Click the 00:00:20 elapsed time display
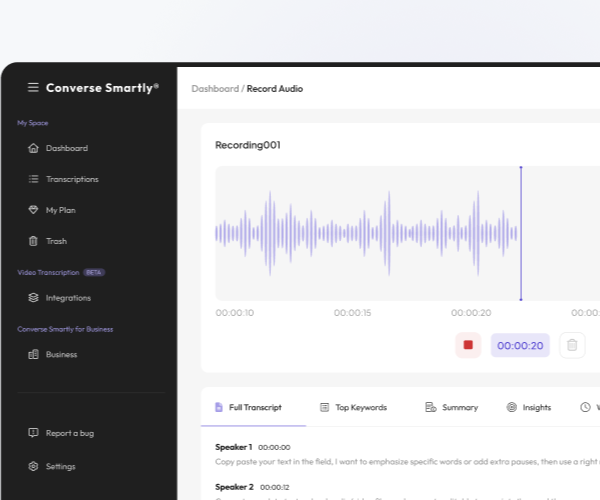Image resolution: width=600 pixels, height=500 pixels. [x=520, y=345]
